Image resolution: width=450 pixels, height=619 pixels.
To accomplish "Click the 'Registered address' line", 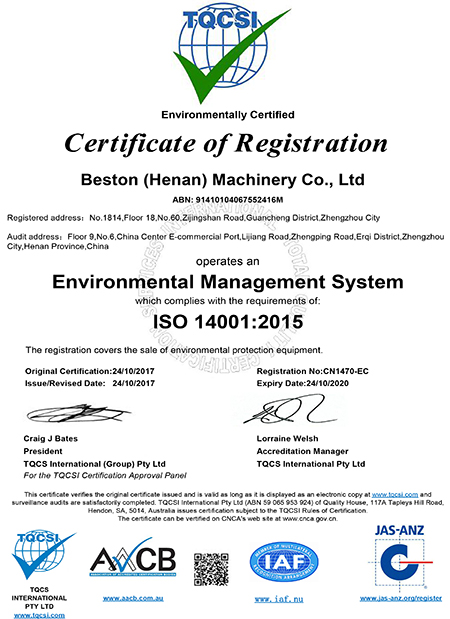I will pos(193,218).
